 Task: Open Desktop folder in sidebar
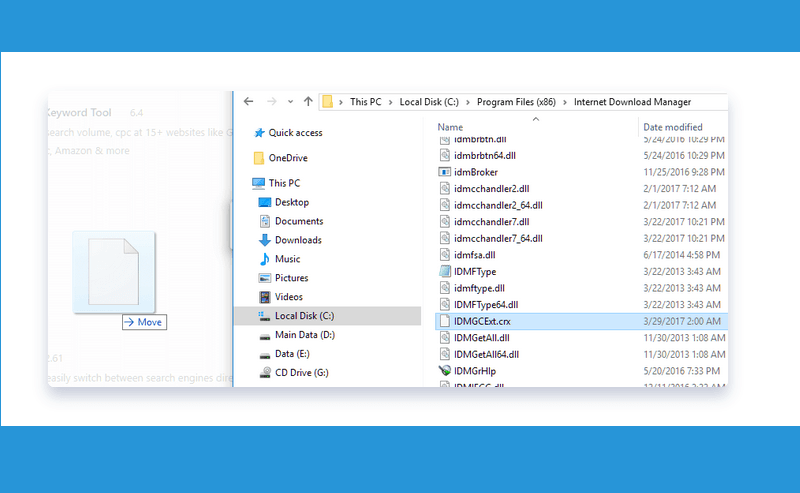coord(292,202)
